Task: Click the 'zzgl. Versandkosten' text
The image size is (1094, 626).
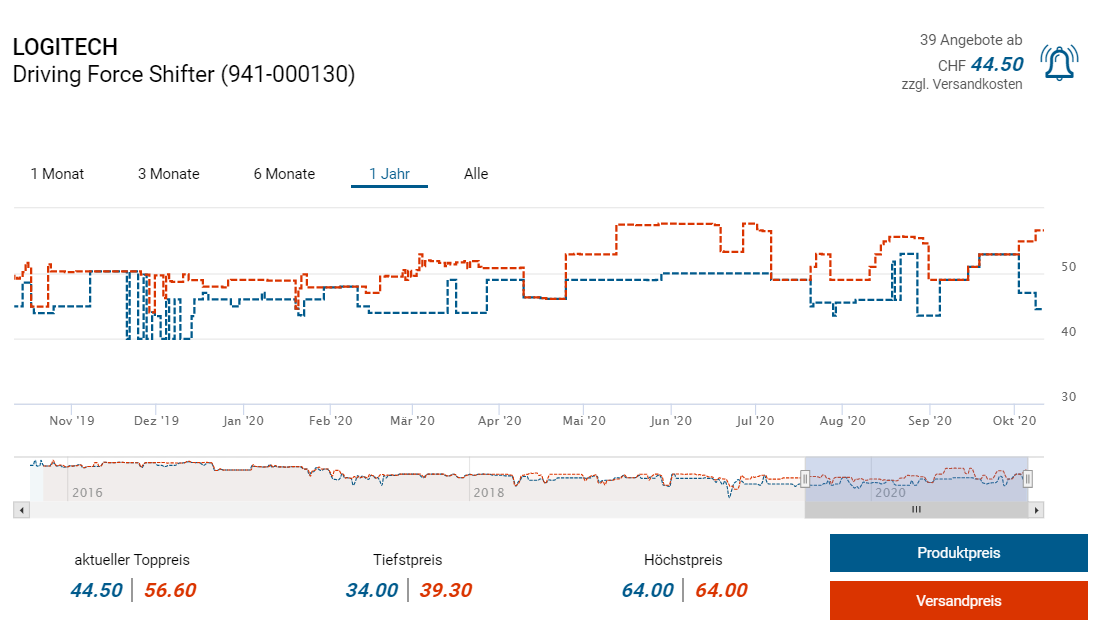Action: click(962, 84)
